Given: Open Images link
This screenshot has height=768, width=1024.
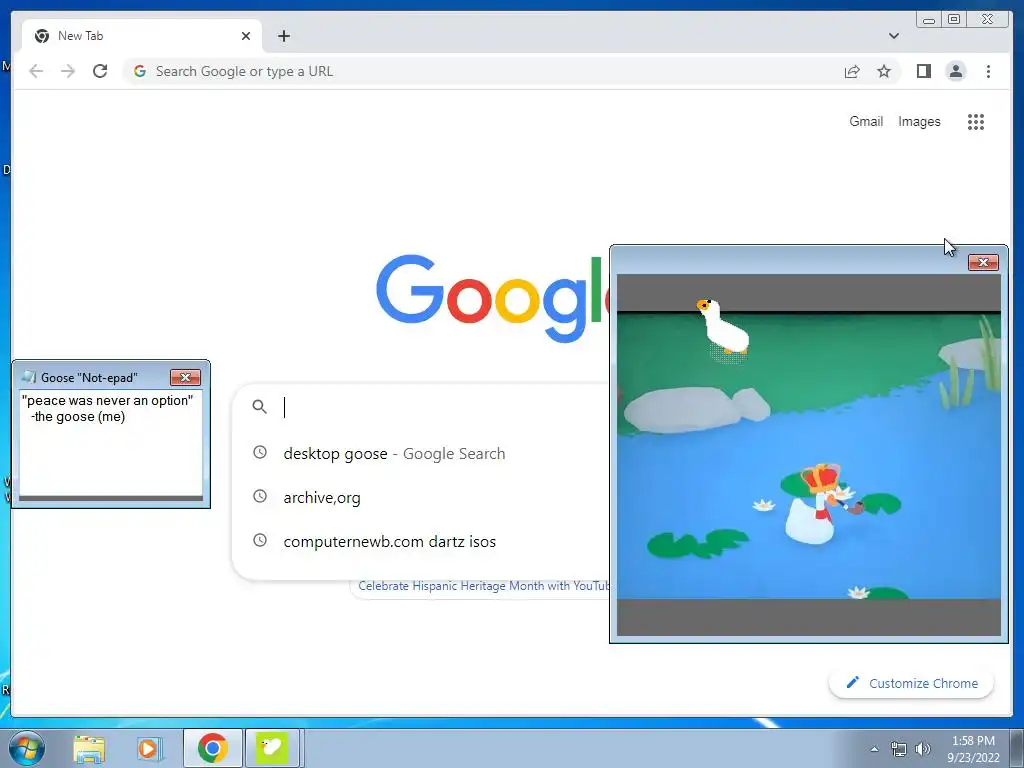Looking at the screenshot, I should pyautogui.click(x=919, y=121).
